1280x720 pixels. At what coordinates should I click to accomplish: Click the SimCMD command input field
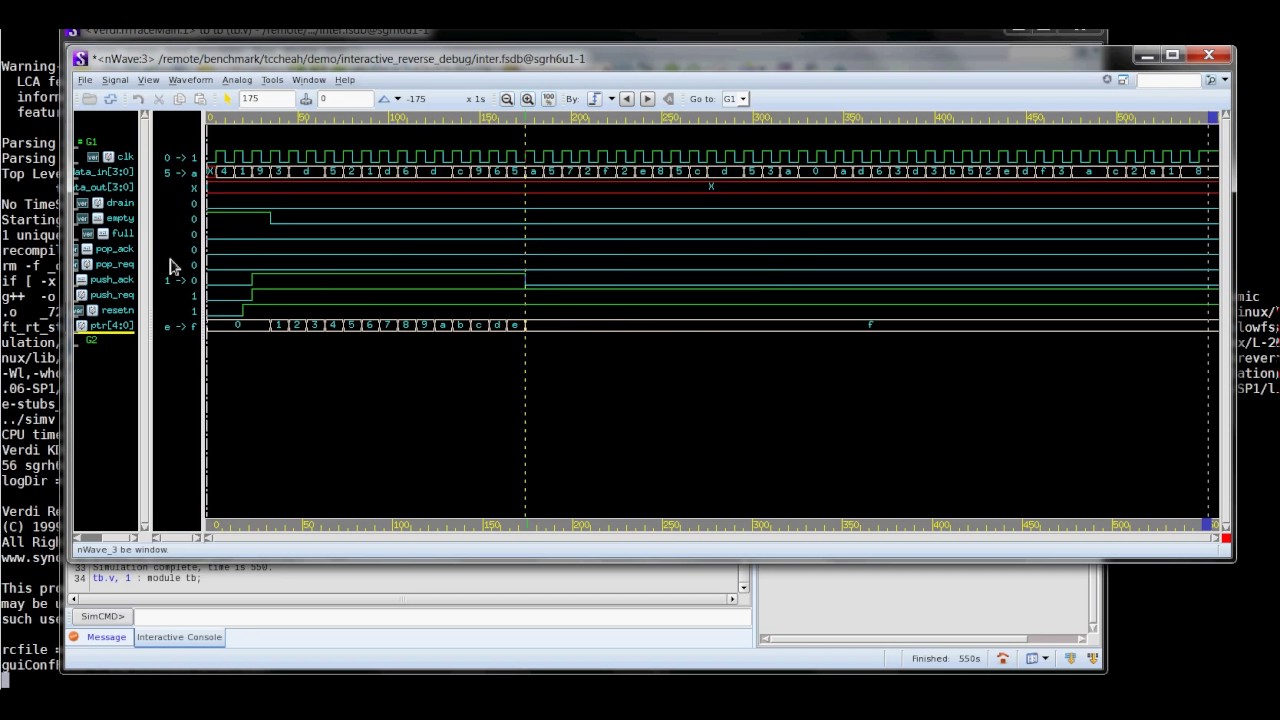tap(441, 616)
